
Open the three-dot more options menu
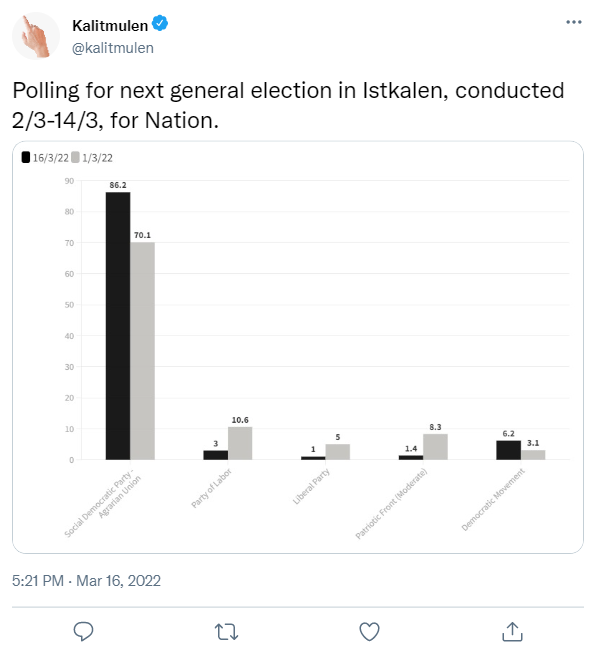pyautogui.click(x=573, y=22)
